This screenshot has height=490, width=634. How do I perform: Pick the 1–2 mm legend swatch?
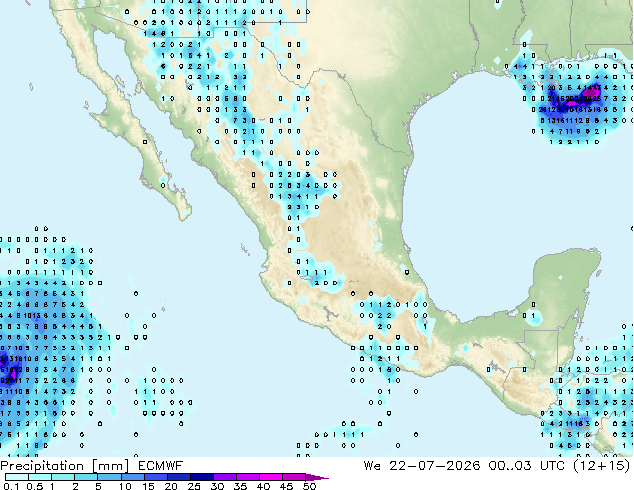63,477
